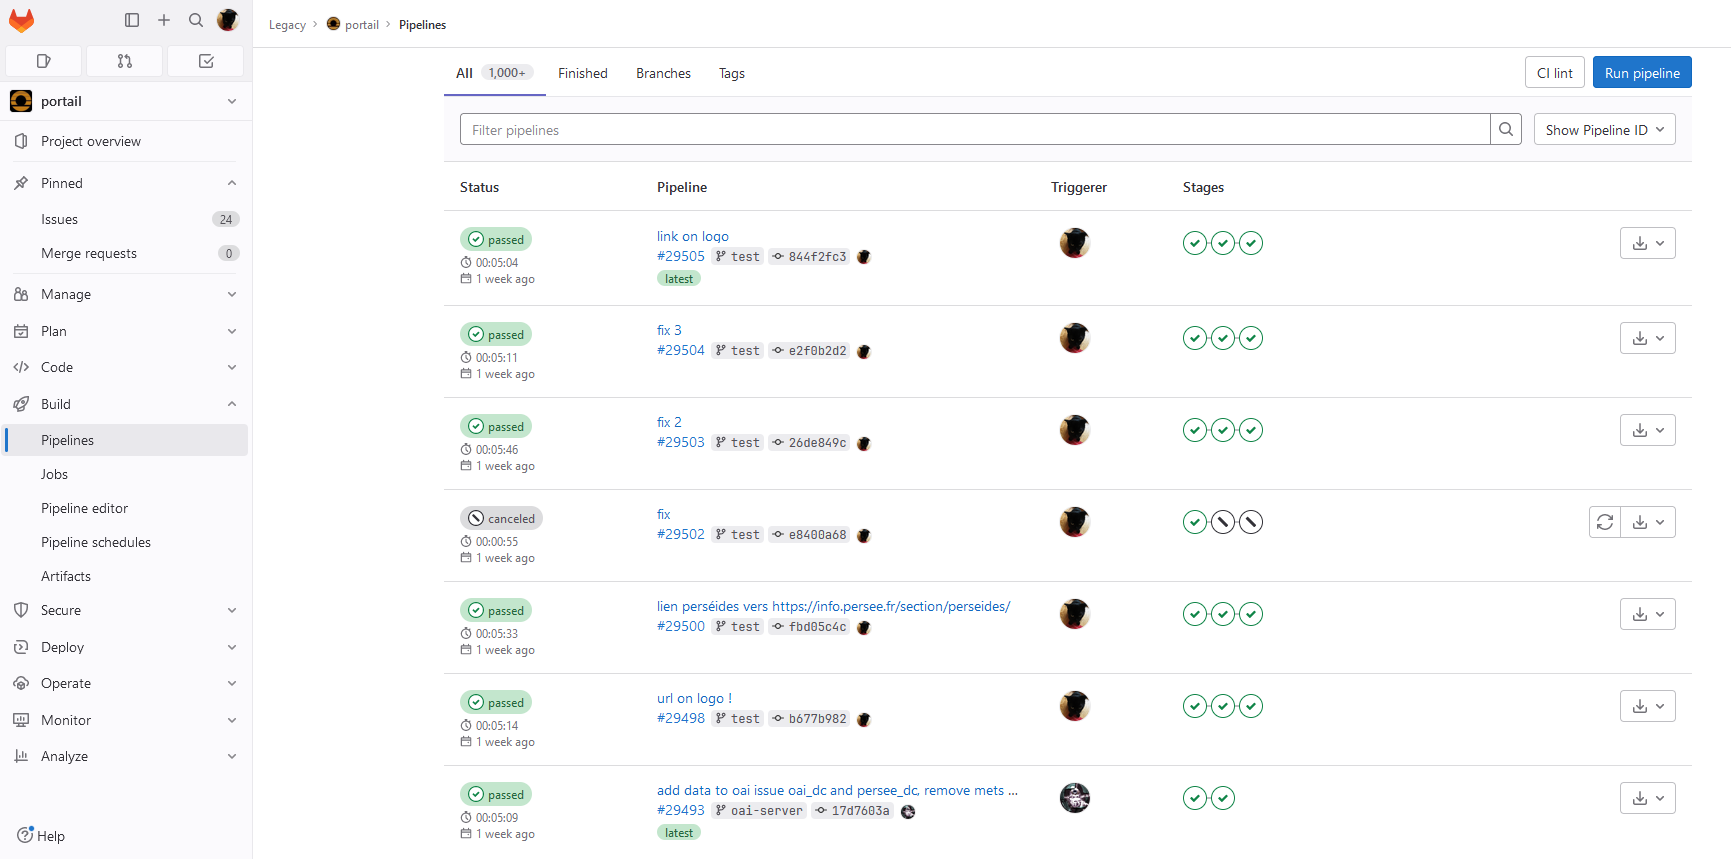Open the merge requests shortcut icon
This screenshot has height=859, width=1731.
coord(124,61)
